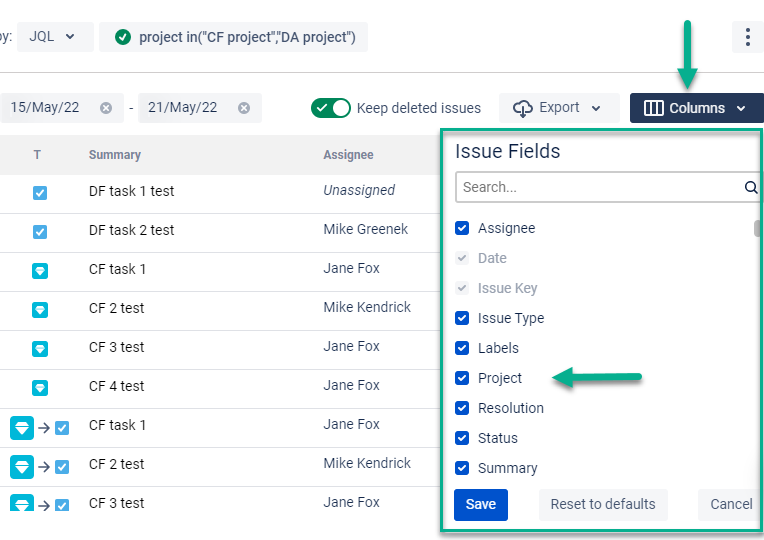Click the disabled Issue Key checkbox
Image resolution: width=764 pixels, height=540 pixels.
tap(462, 288)
